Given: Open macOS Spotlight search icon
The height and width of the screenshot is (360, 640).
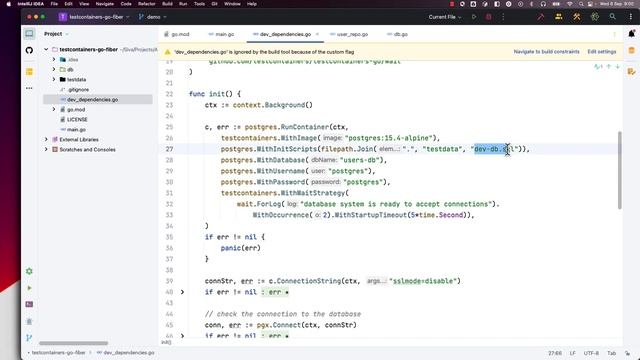Looking at the screenshot, I should (581, 4).
